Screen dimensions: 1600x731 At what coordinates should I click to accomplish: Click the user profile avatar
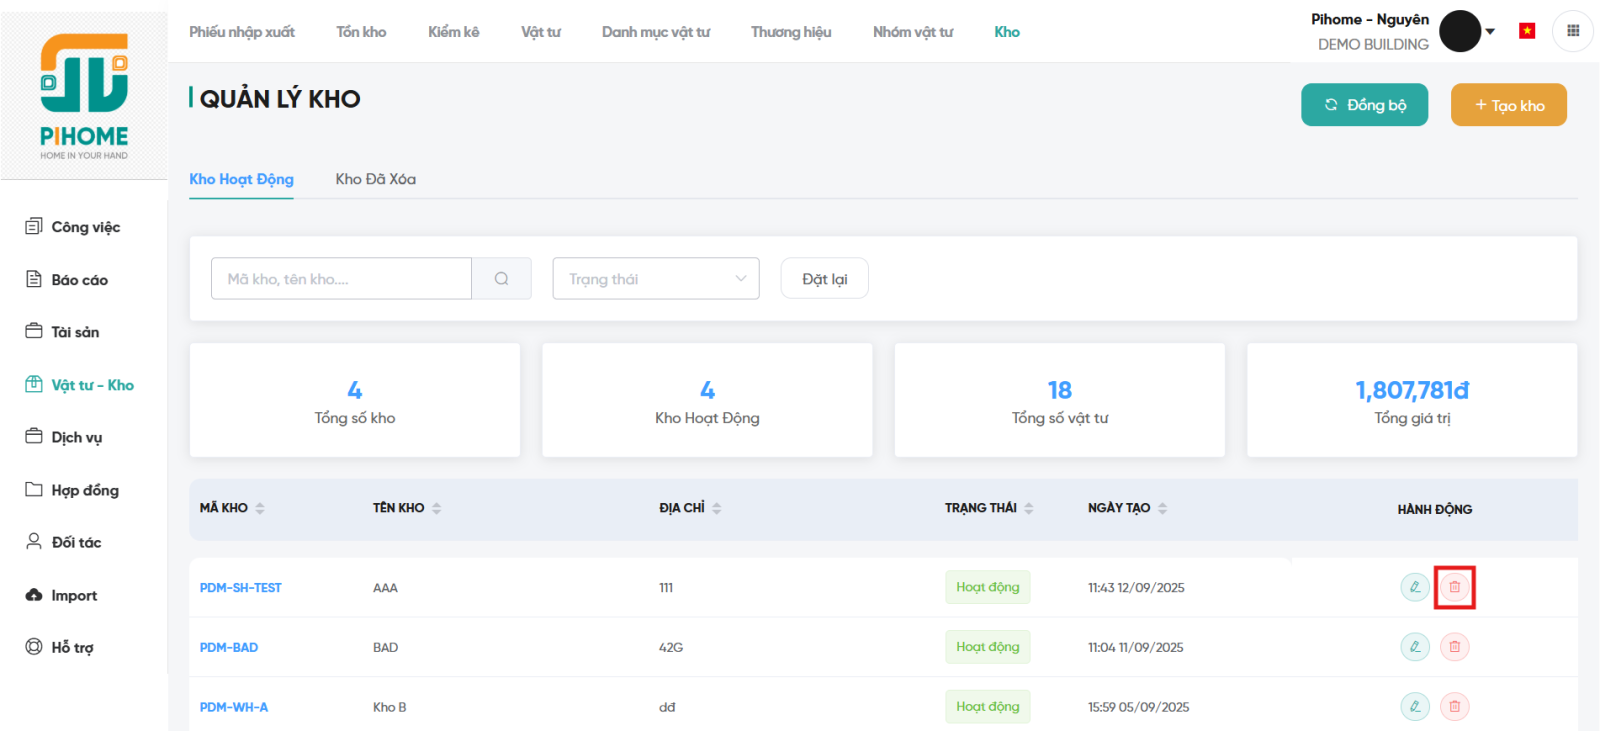tap(1459, 31)
